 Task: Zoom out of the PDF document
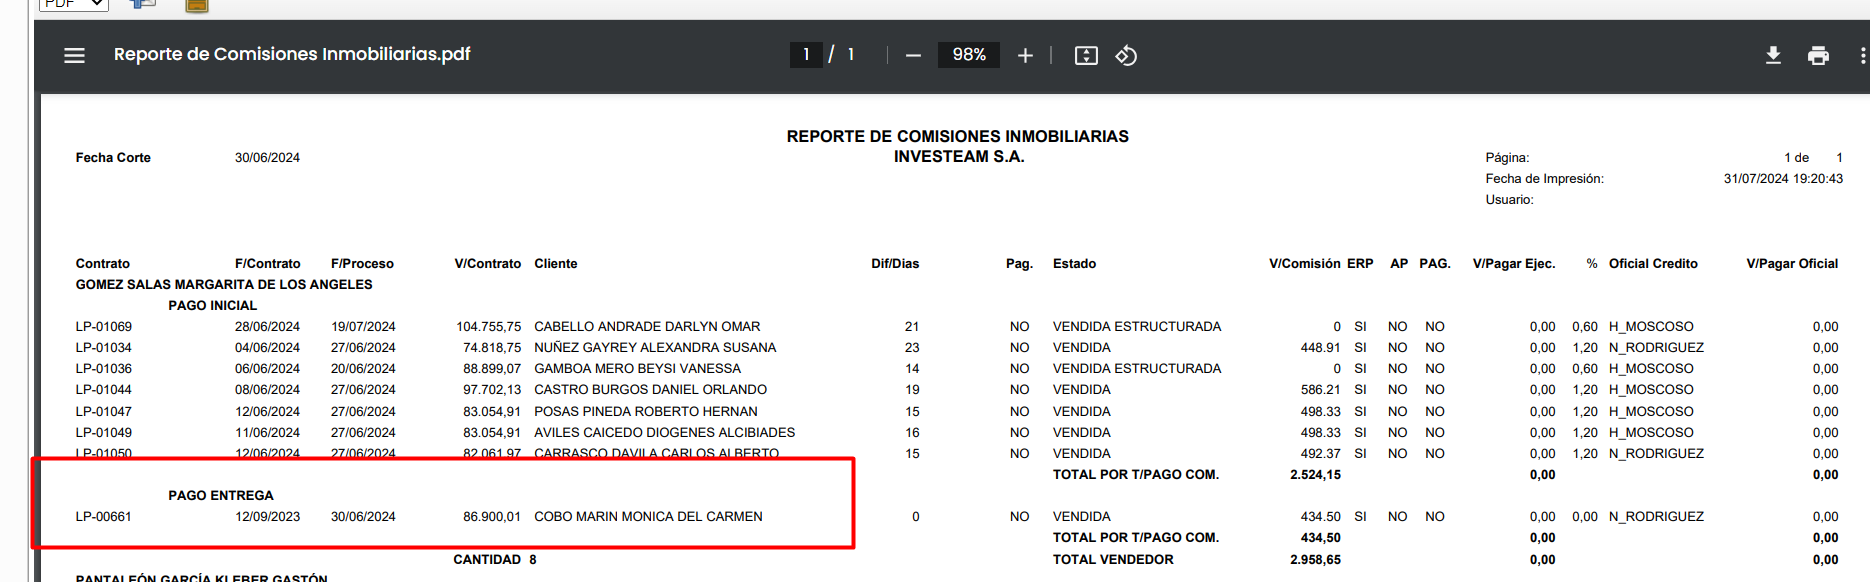pyautogui.click(x=912, y=56)
